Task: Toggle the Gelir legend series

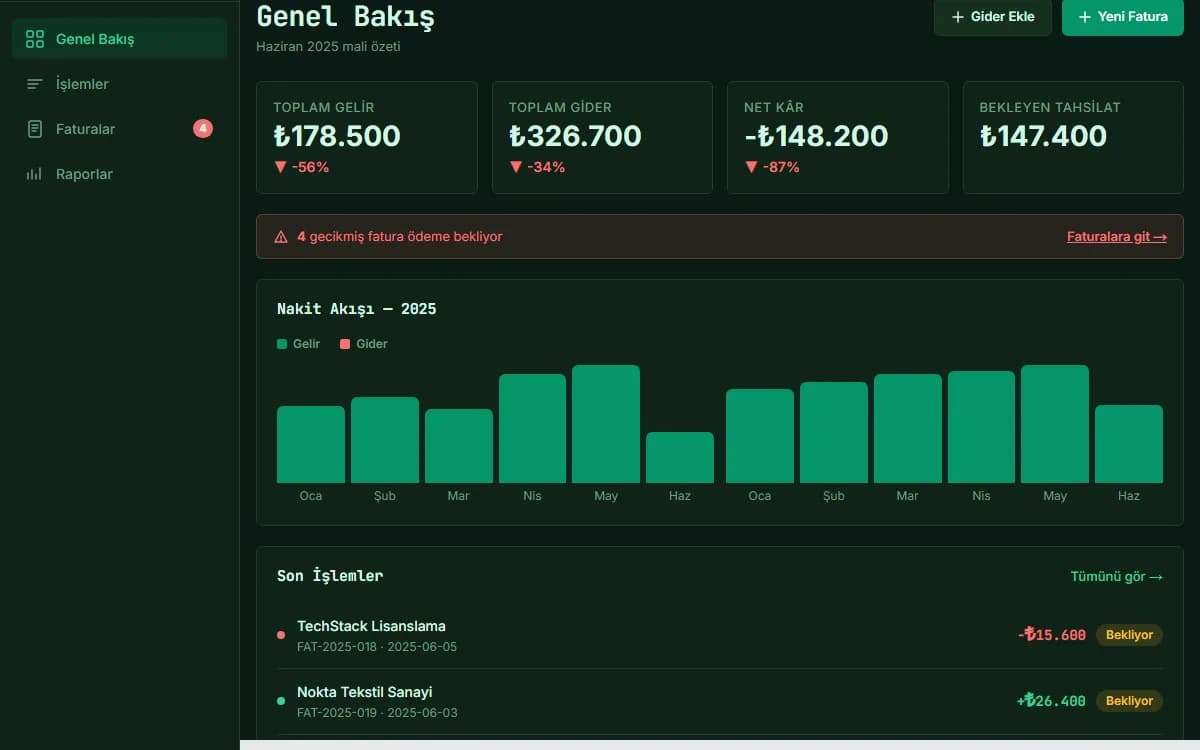Action: pos(299,344)
